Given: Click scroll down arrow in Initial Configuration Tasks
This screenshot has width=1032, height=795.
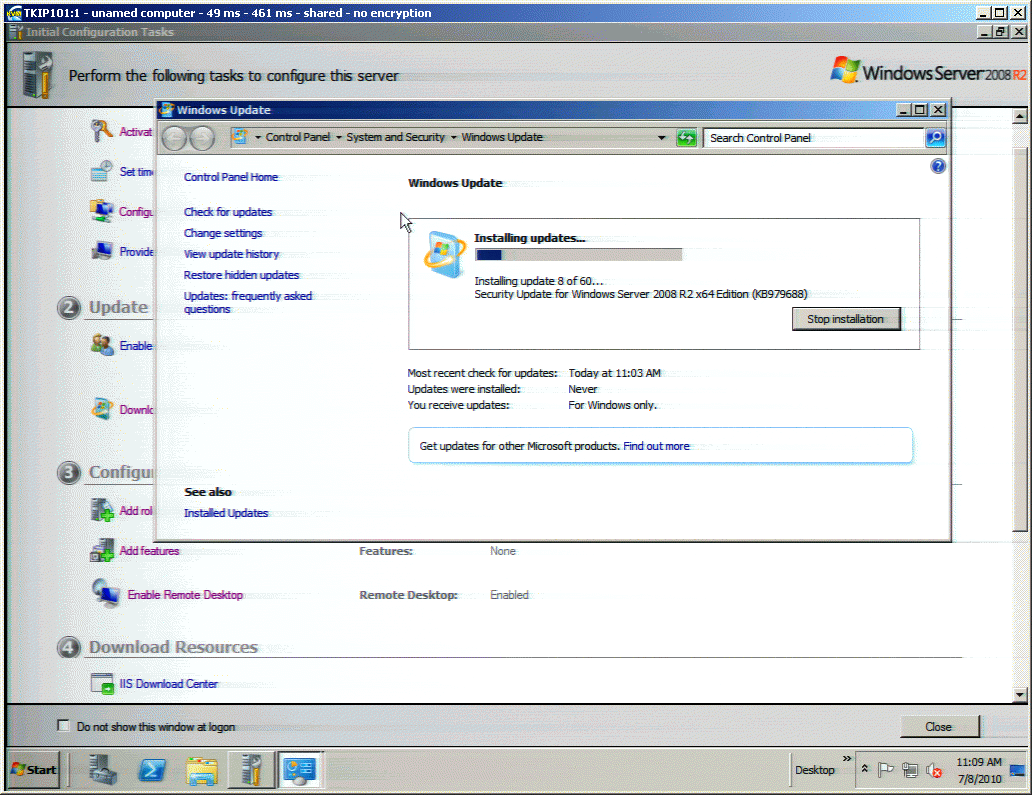Looking at the screenshot, I should tap(1020, 694).
